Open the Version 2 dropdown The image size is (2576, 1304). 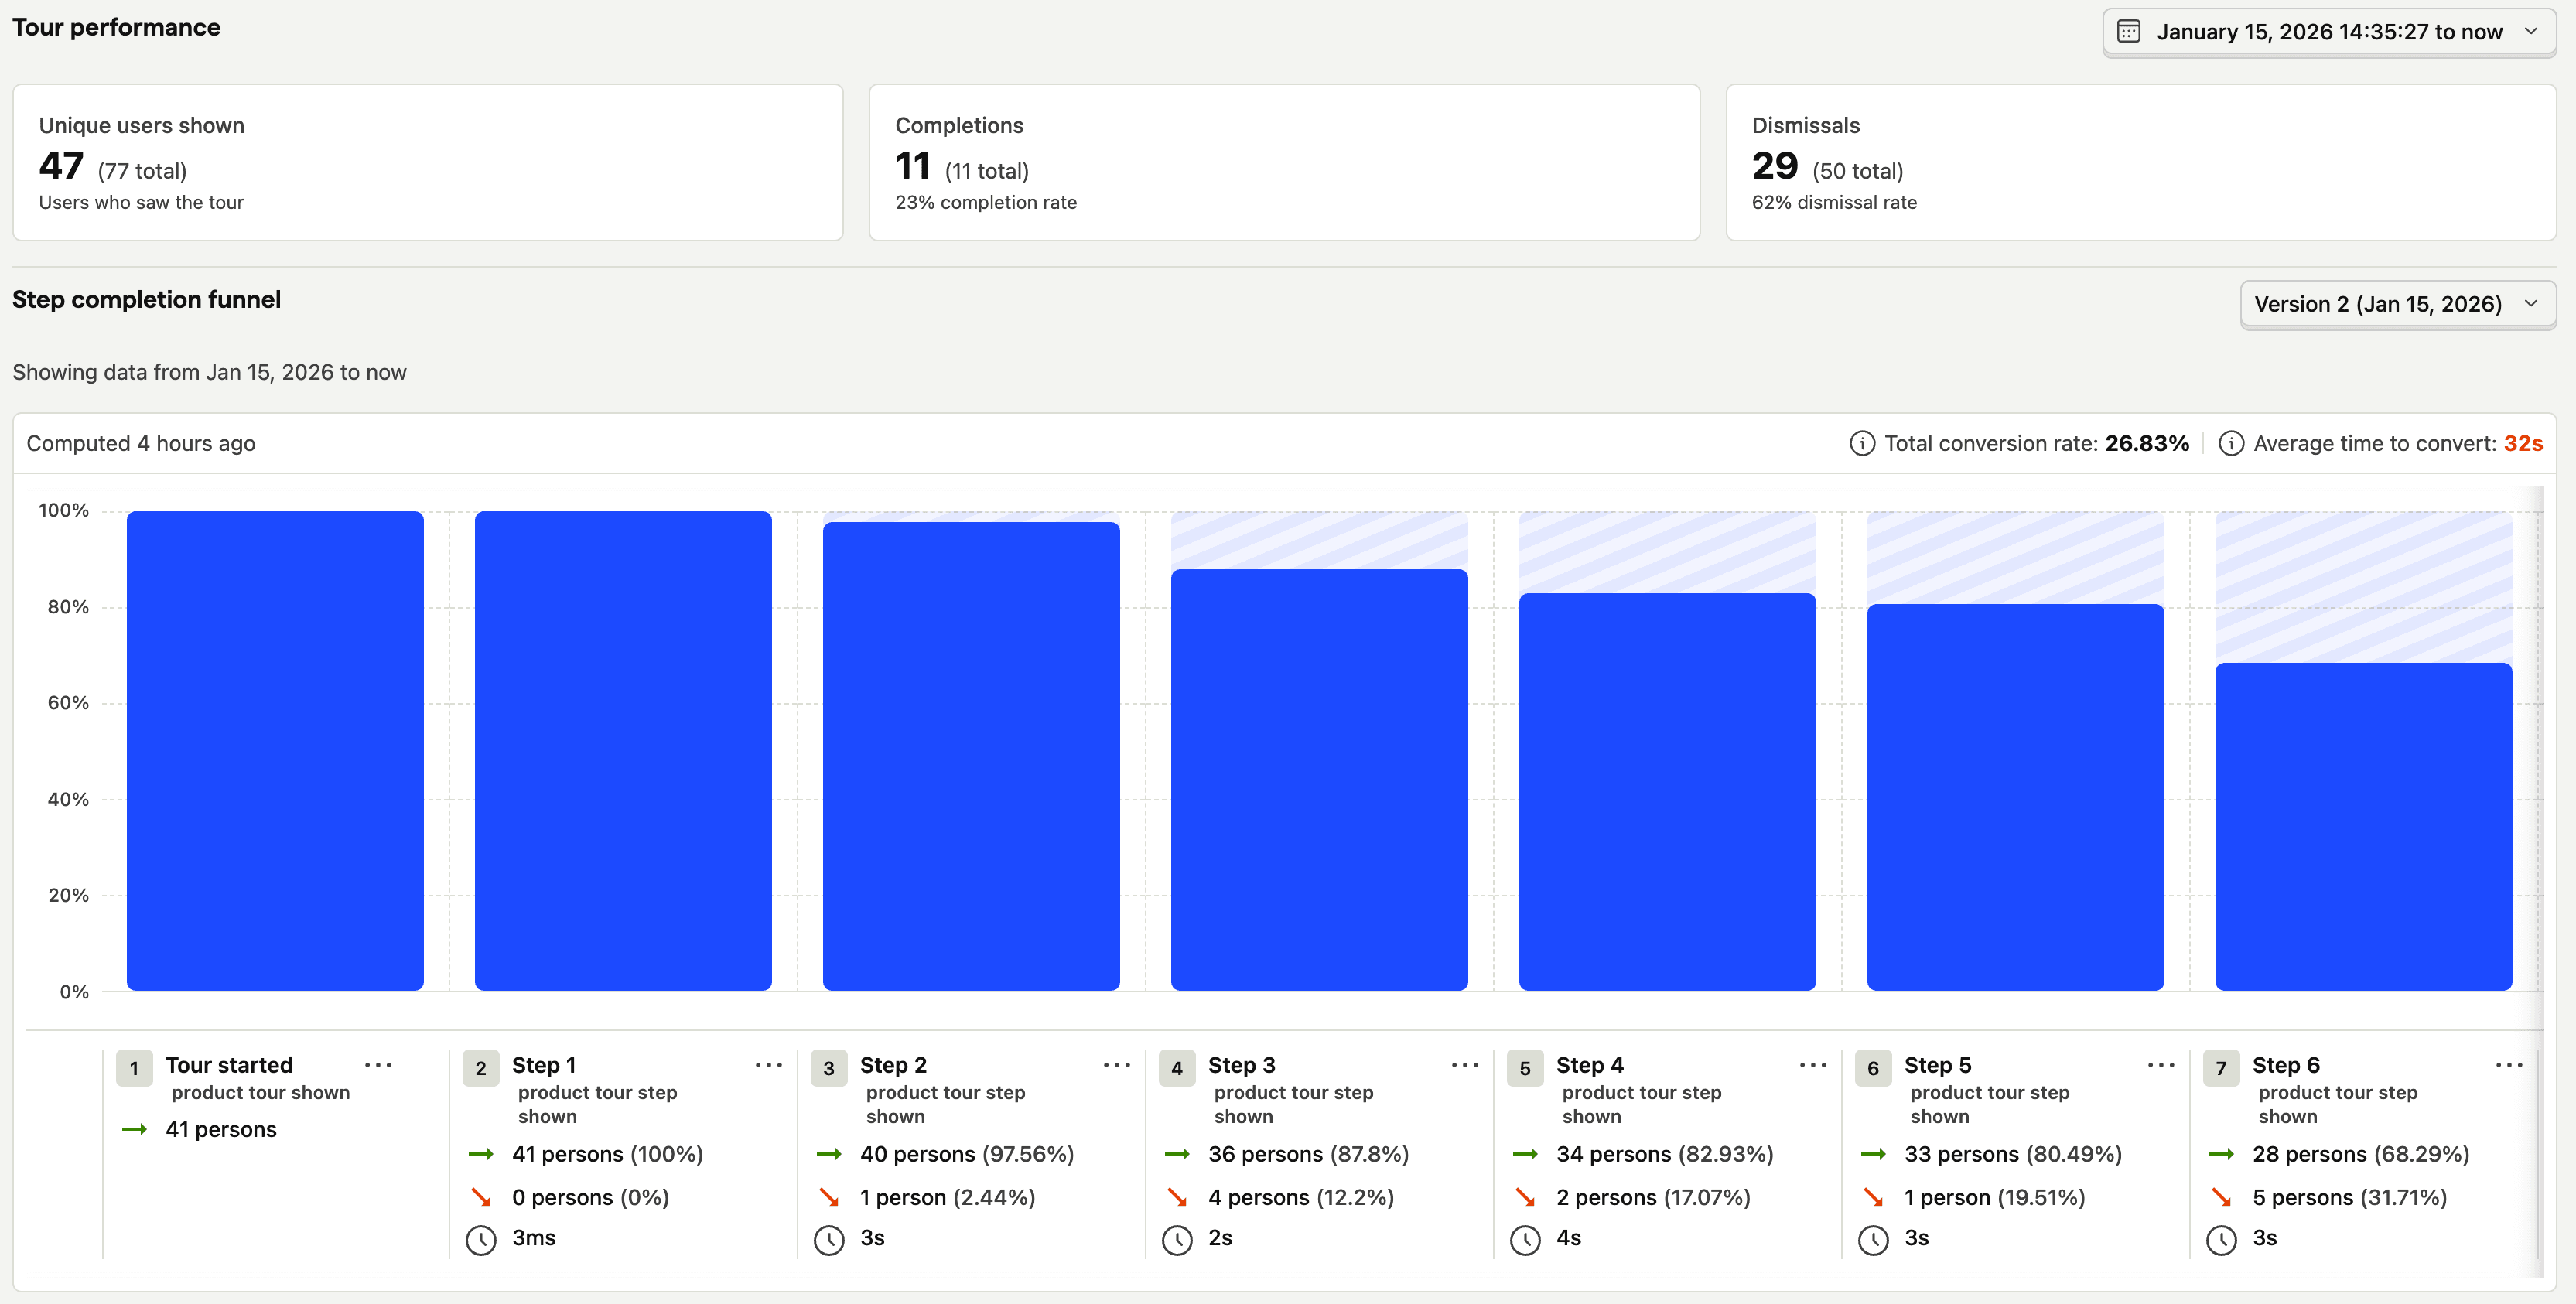[x=2397, y=304]
